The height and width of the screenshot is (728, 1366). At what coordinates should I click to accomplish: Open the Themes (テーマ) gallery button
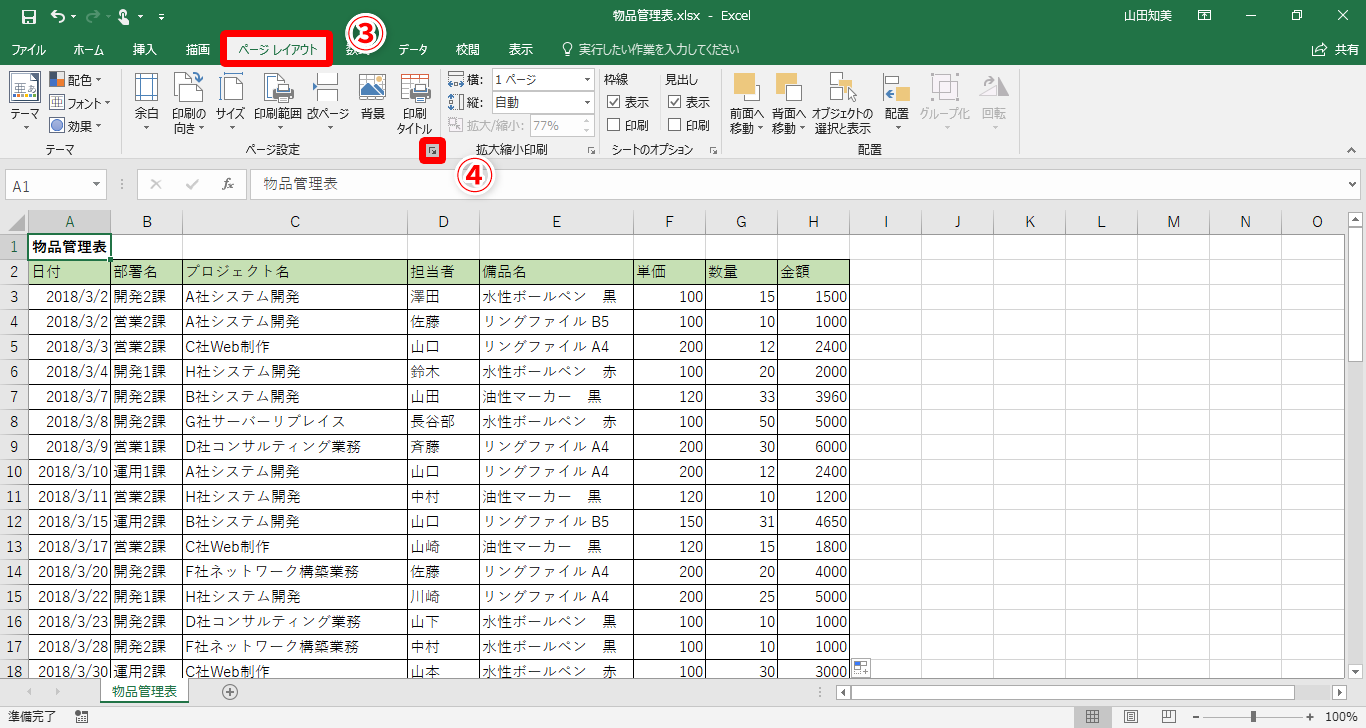[x=25, y=101]
